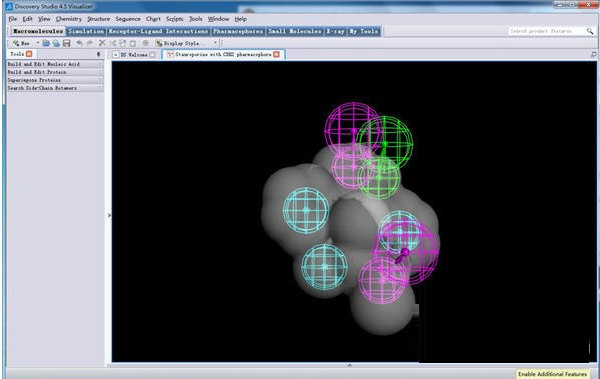Open the Help menu

click(241, 19)
